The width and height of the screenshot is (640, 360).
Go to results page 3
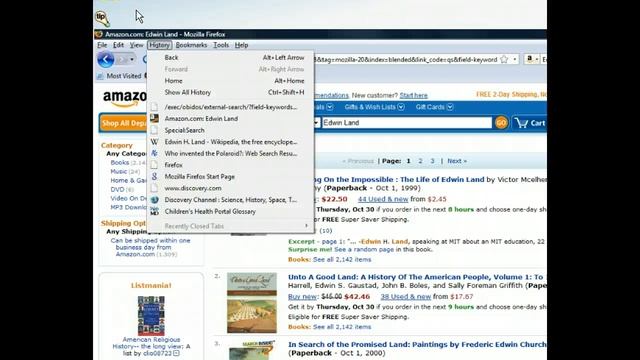coord(432,161)
